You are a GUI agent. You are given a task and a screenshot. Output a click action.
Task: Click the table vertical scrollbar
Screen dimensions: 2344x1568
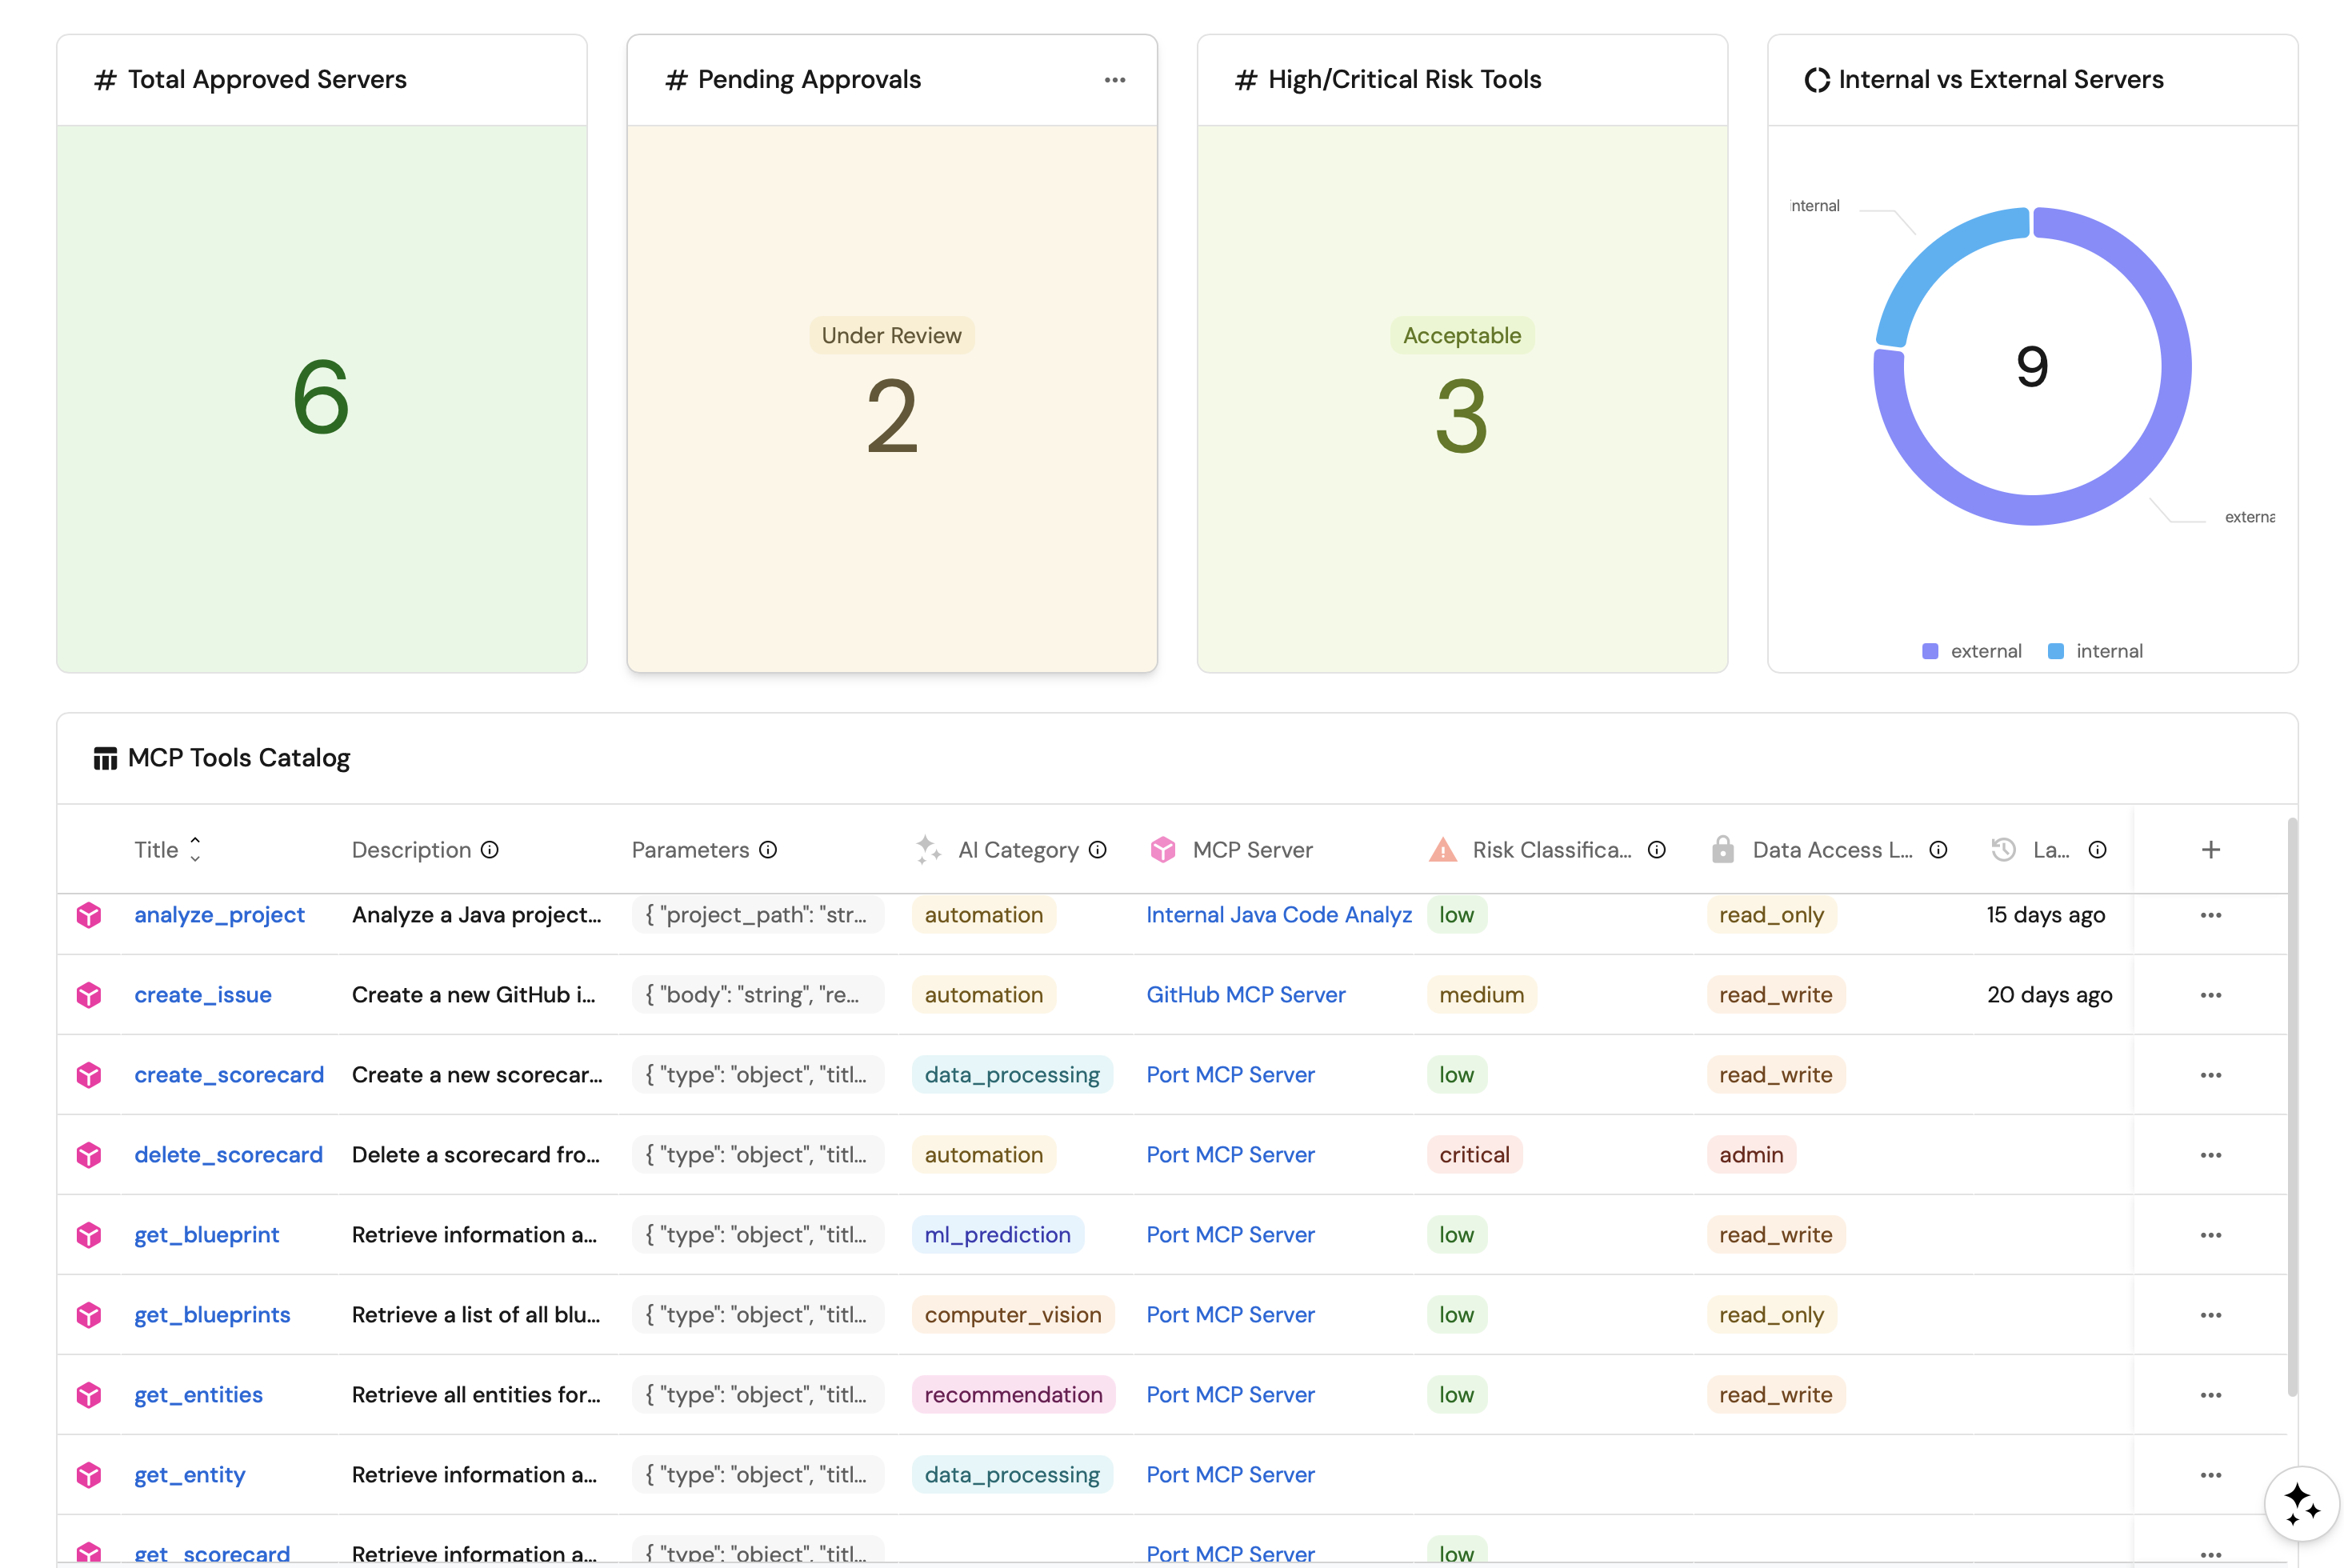coord(2292,1100)
